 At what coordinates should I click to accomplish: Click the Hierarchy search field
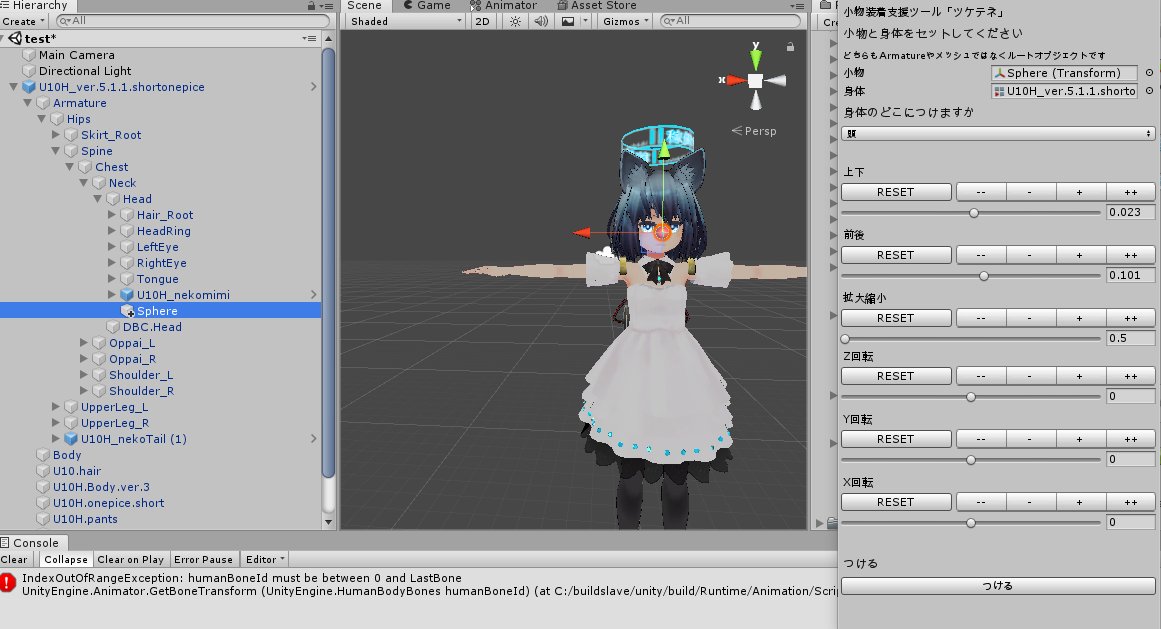[193, 21]
